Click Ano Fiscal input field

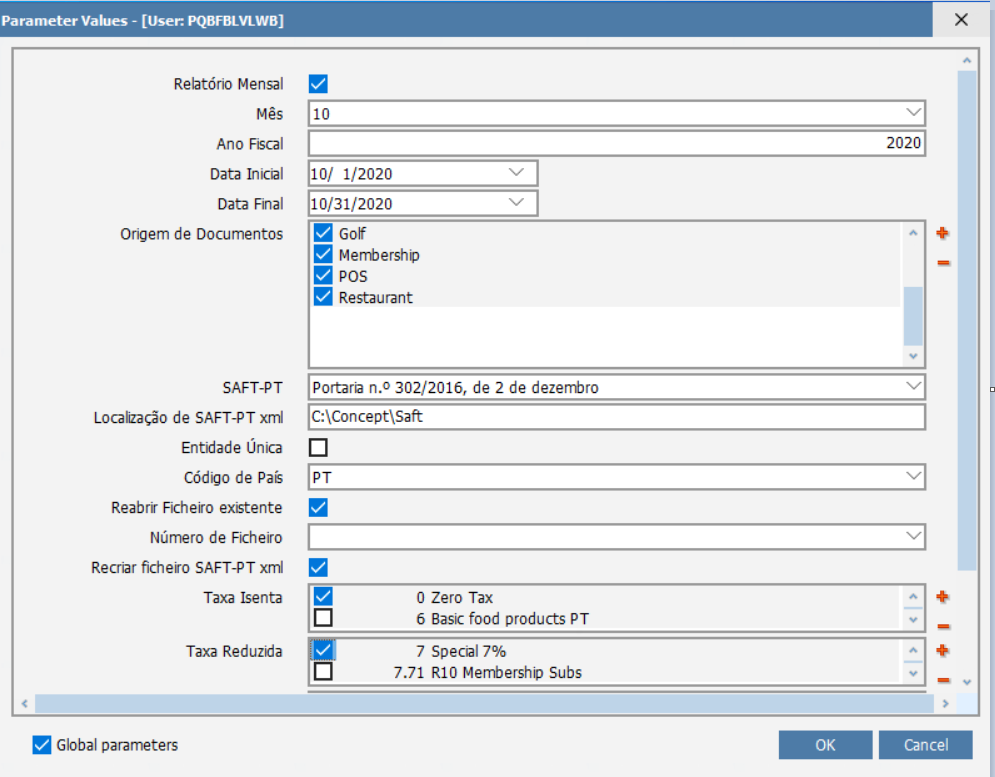pyautogui.click(x=616, y=143)
